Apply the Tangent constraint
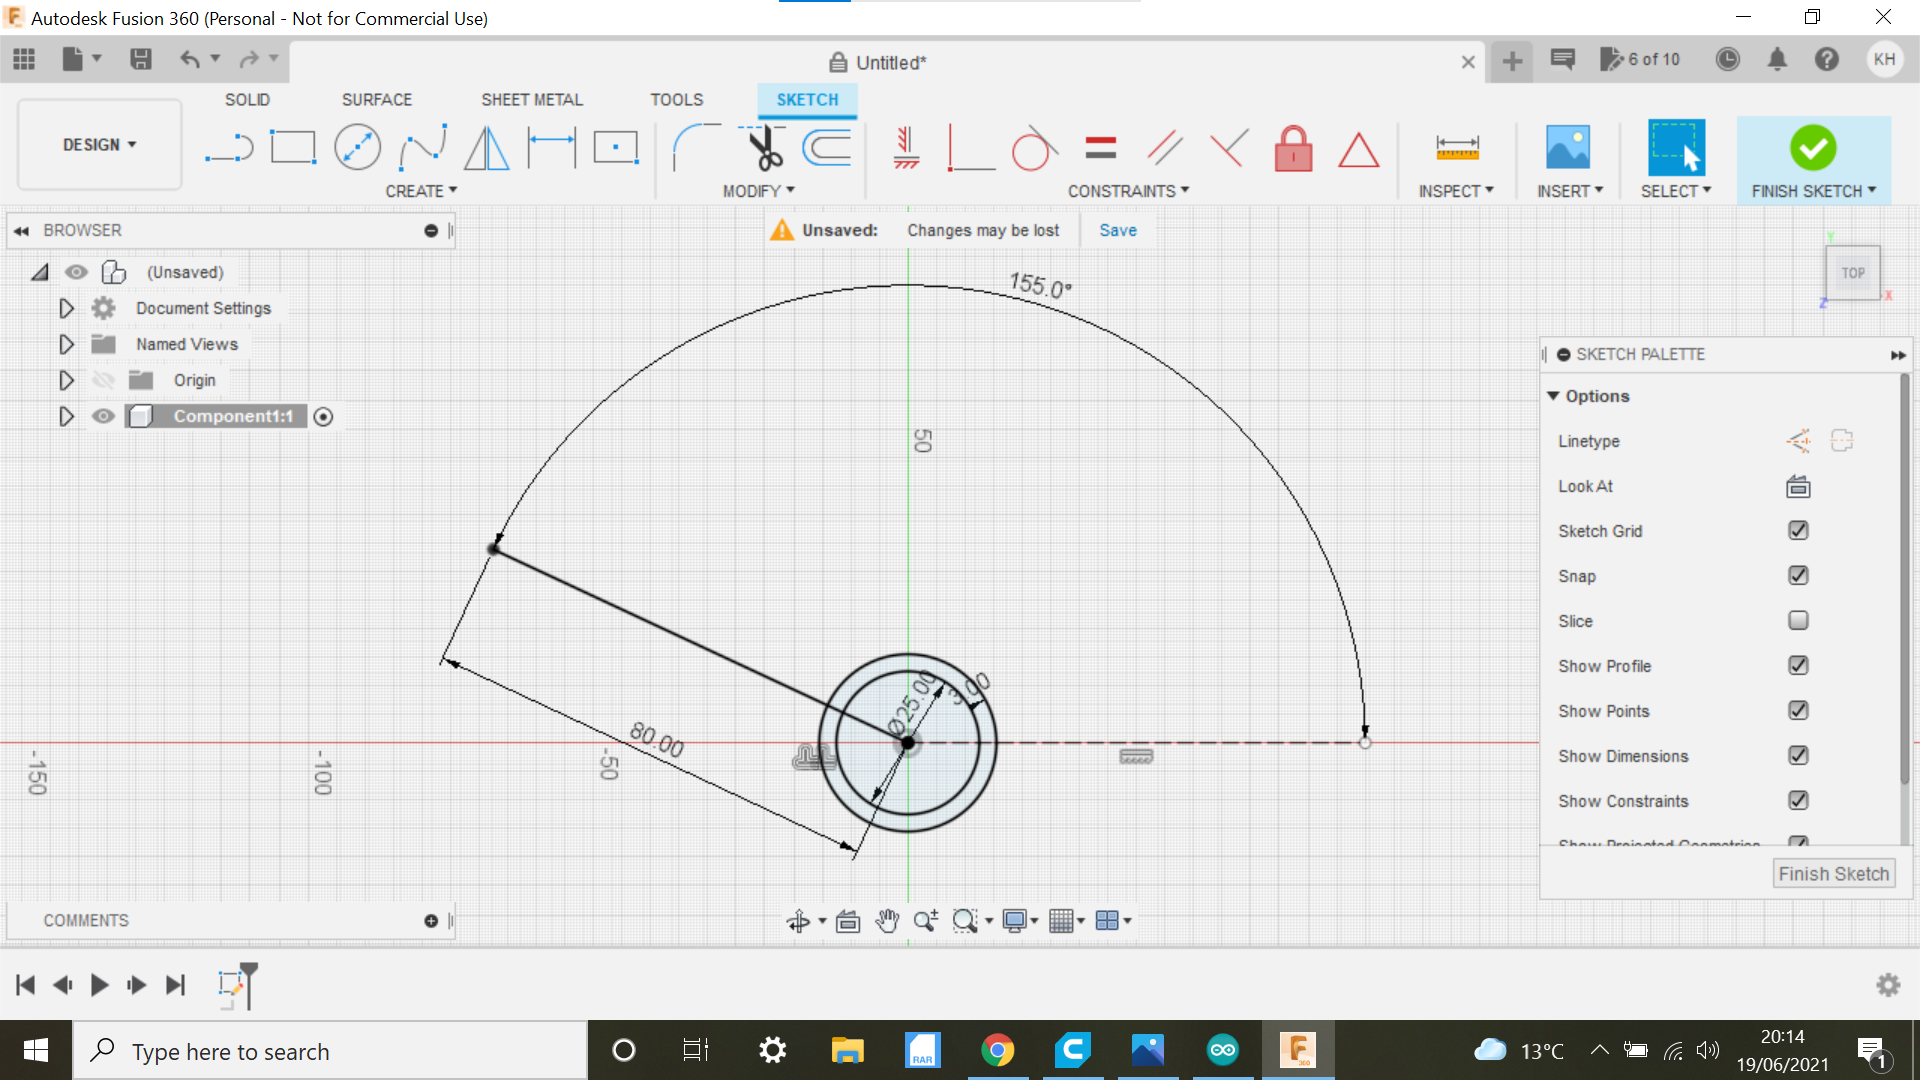 pyautogui.click(x=1035, y=148)
